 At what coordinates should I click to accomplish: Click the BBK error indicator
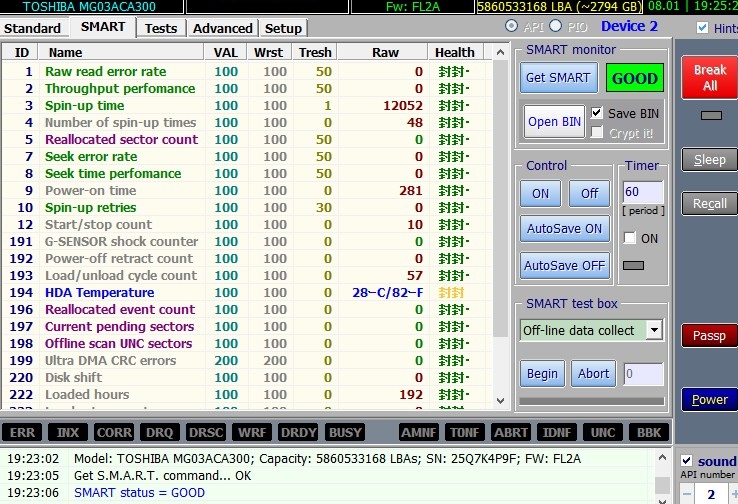649,432
